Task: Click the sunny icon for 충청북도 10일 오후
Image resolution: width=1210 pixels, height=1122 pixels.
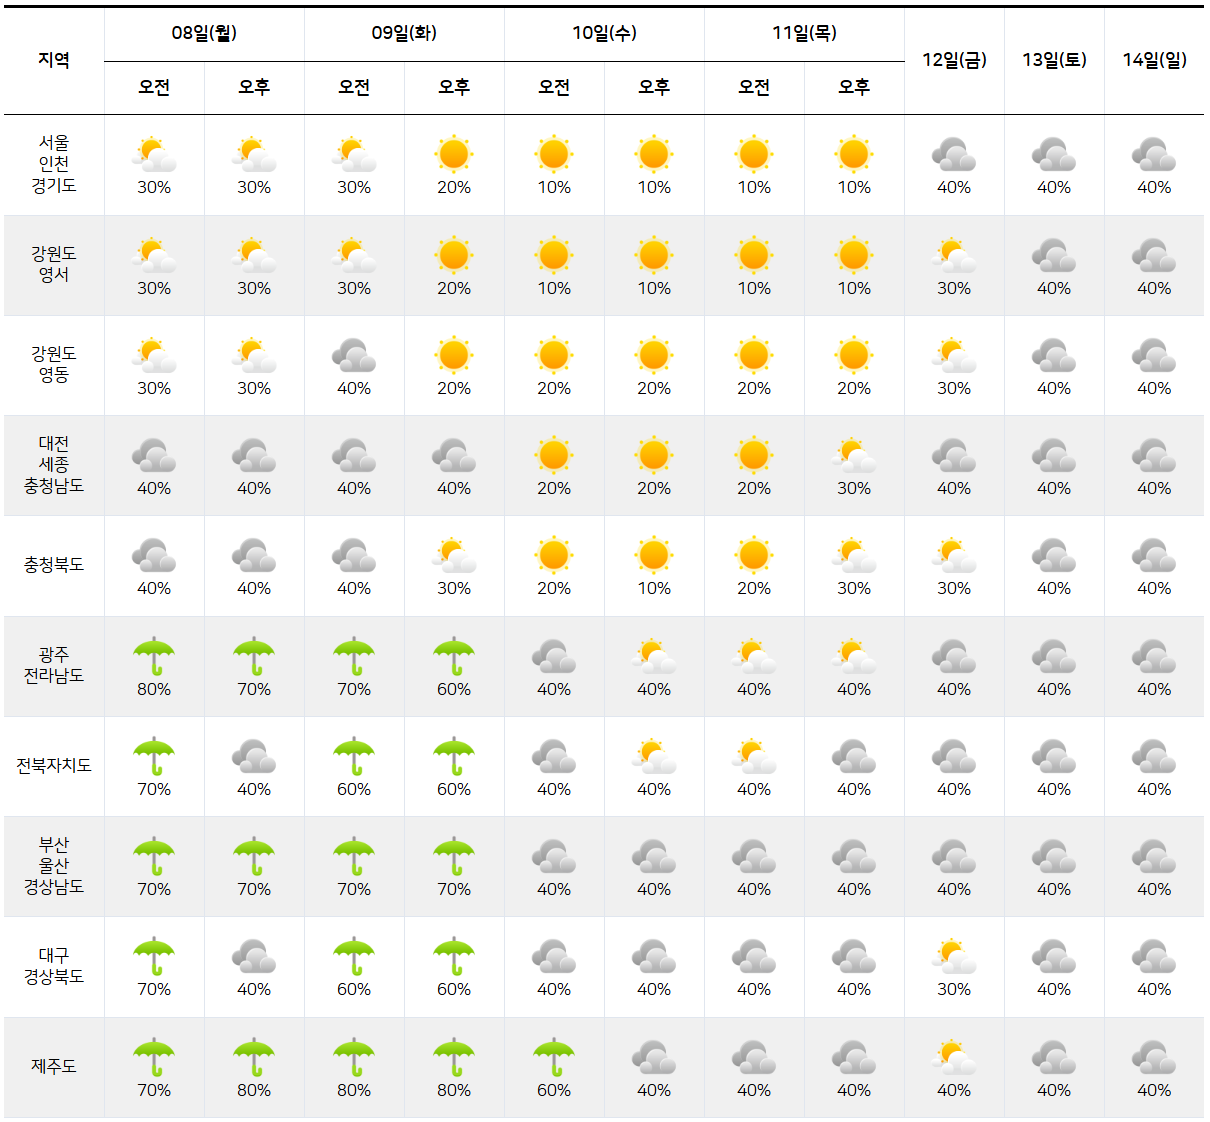Action: point(654,555)
